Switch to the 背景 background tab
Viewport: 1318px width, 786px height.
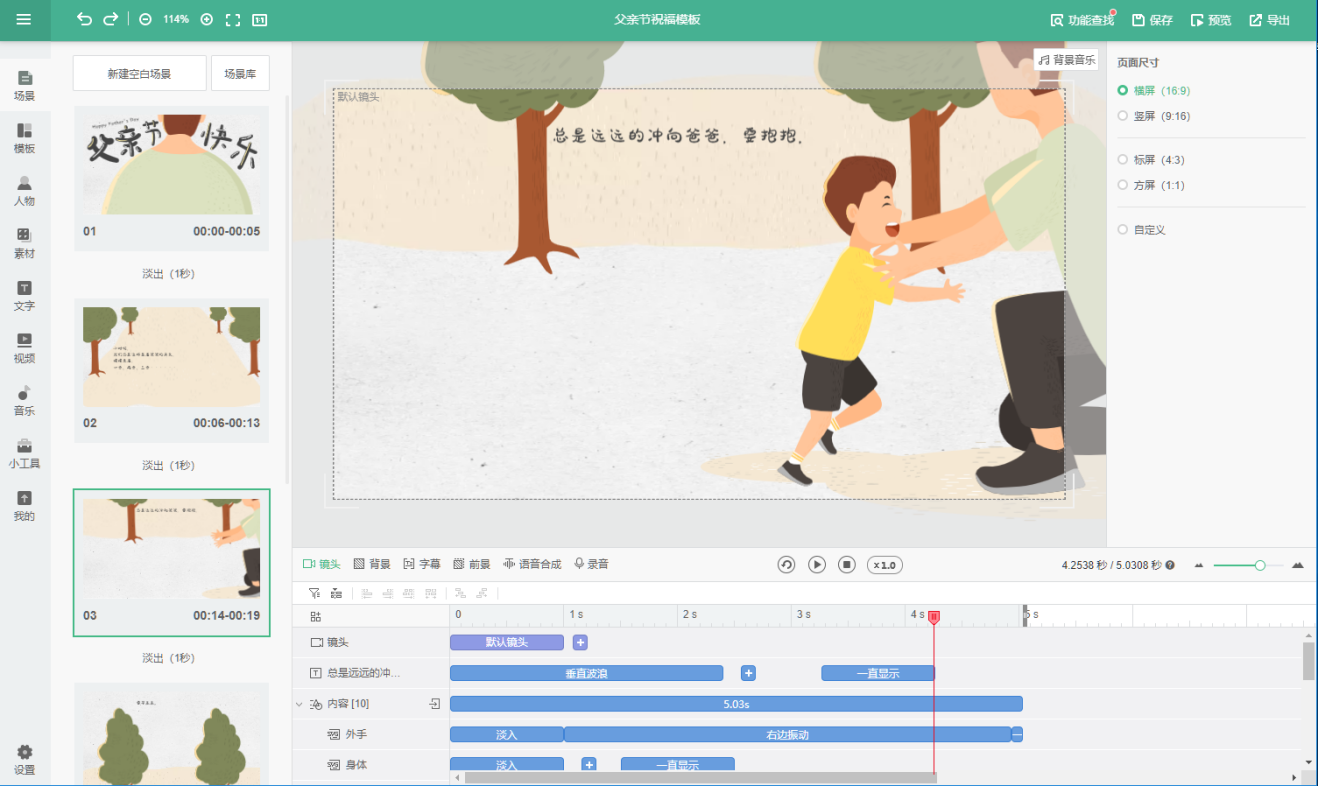tap(372, 564)
